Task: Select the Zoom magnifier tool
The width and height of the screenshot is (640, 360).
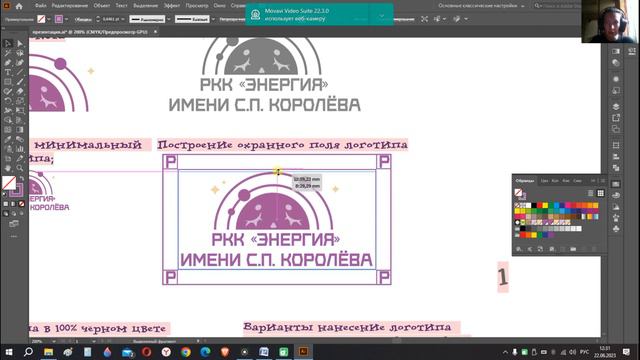Action: [x=20, y=168]
